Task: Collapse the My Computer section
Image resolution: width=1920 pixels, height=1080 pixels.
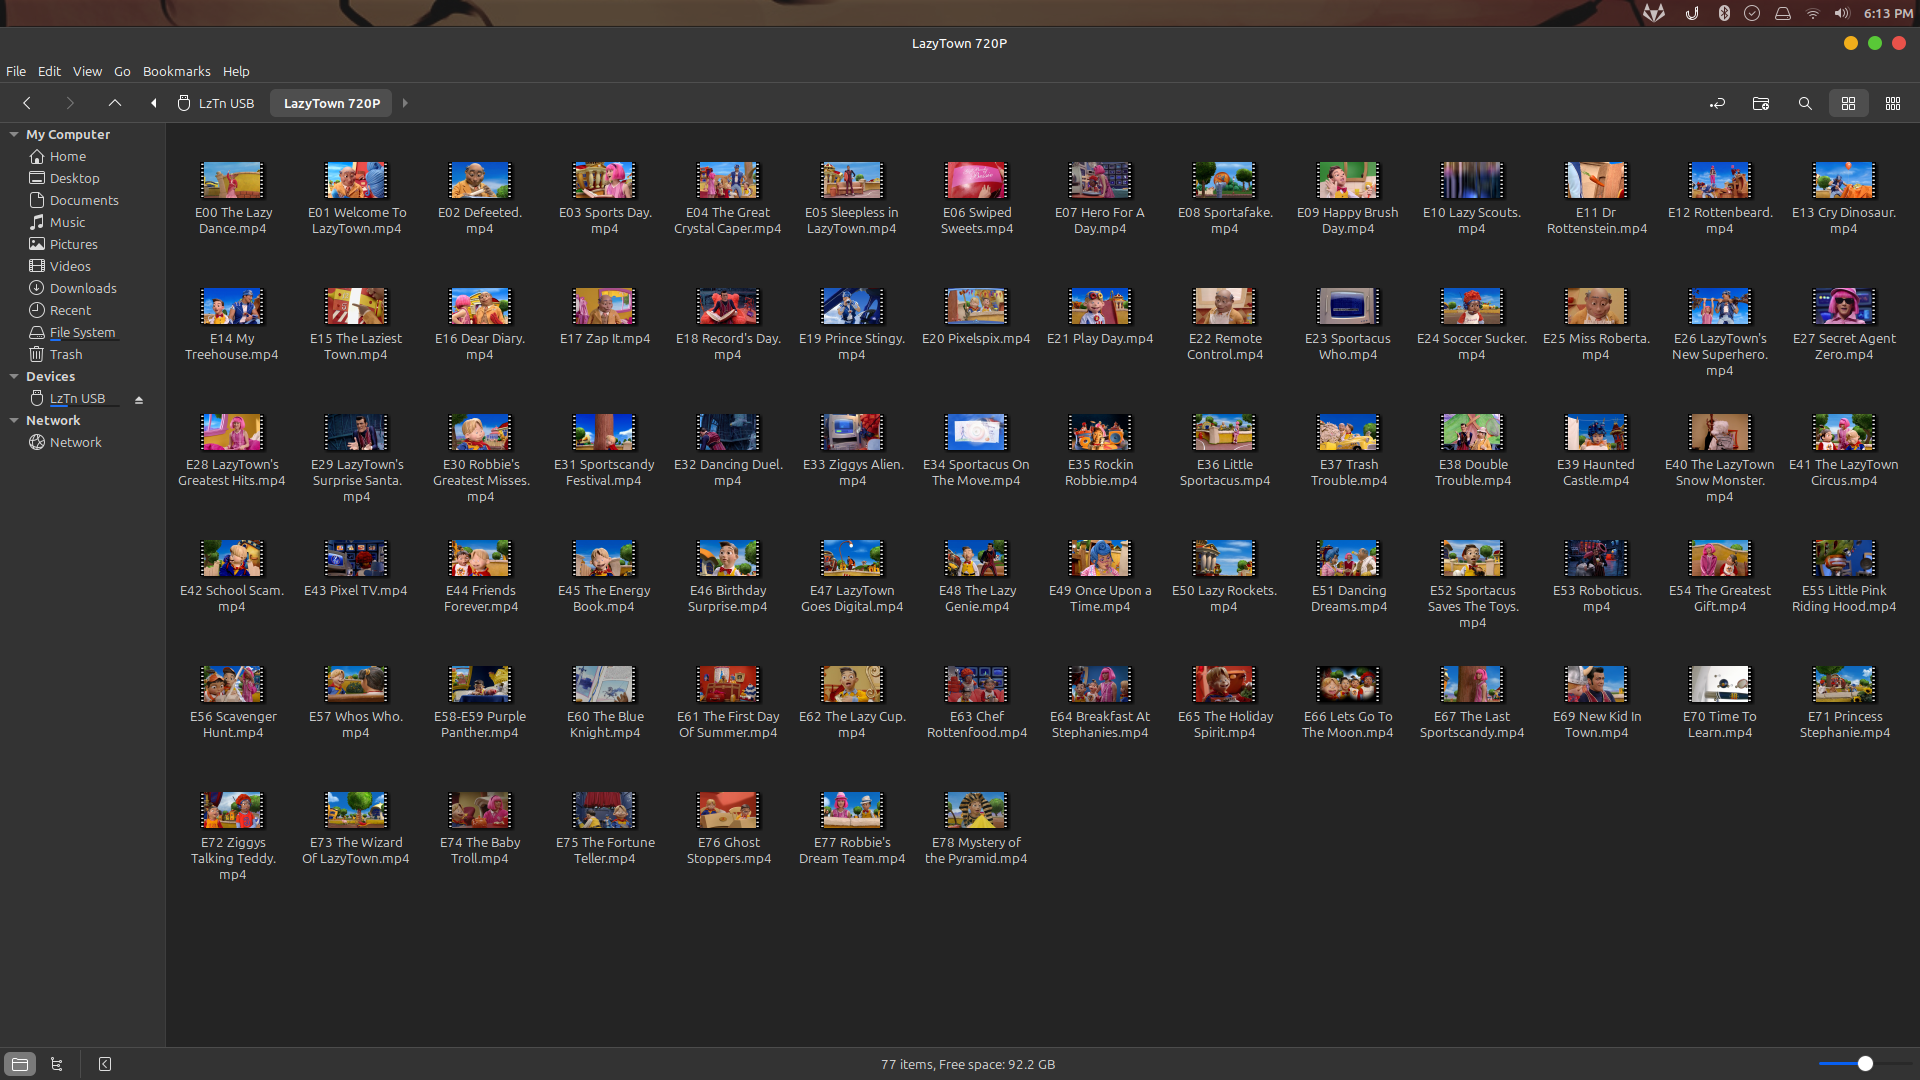Action: pyautogui.click(x=14, y=134)
